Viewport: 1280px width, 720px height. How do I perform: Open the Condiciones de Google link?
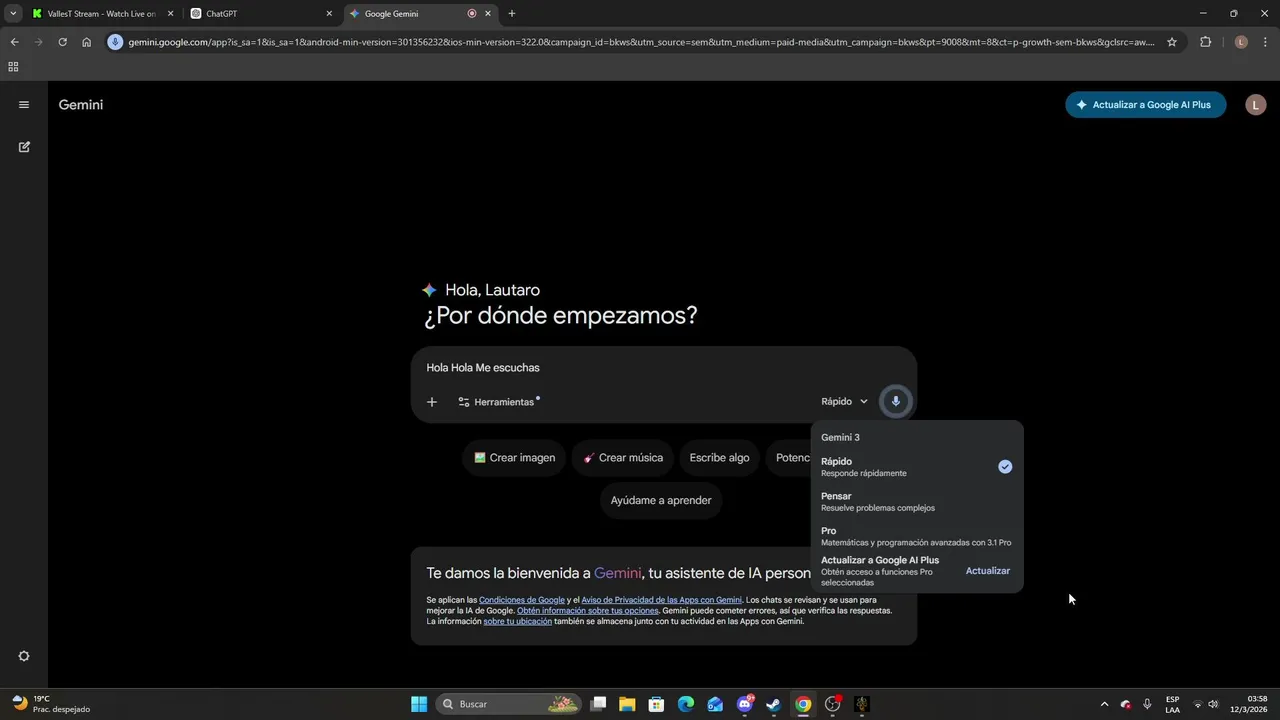coord(522,600)
